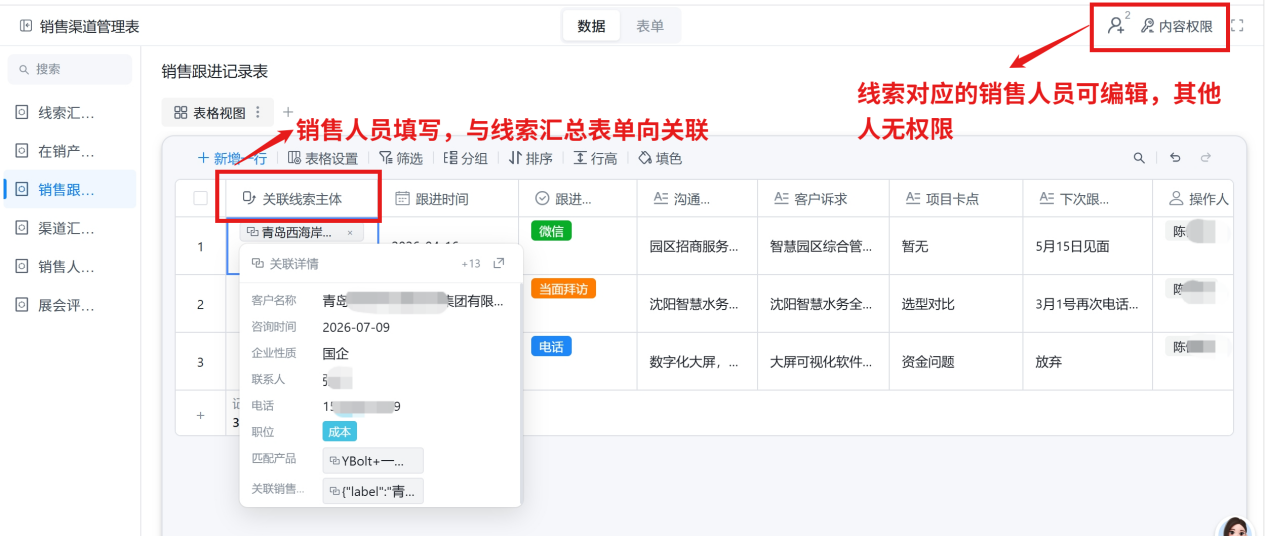Image resolution: width=1267 pixels, height=536 pixels.
Task: Open detail popup expand icon next to +13
Action: [499, 263]
